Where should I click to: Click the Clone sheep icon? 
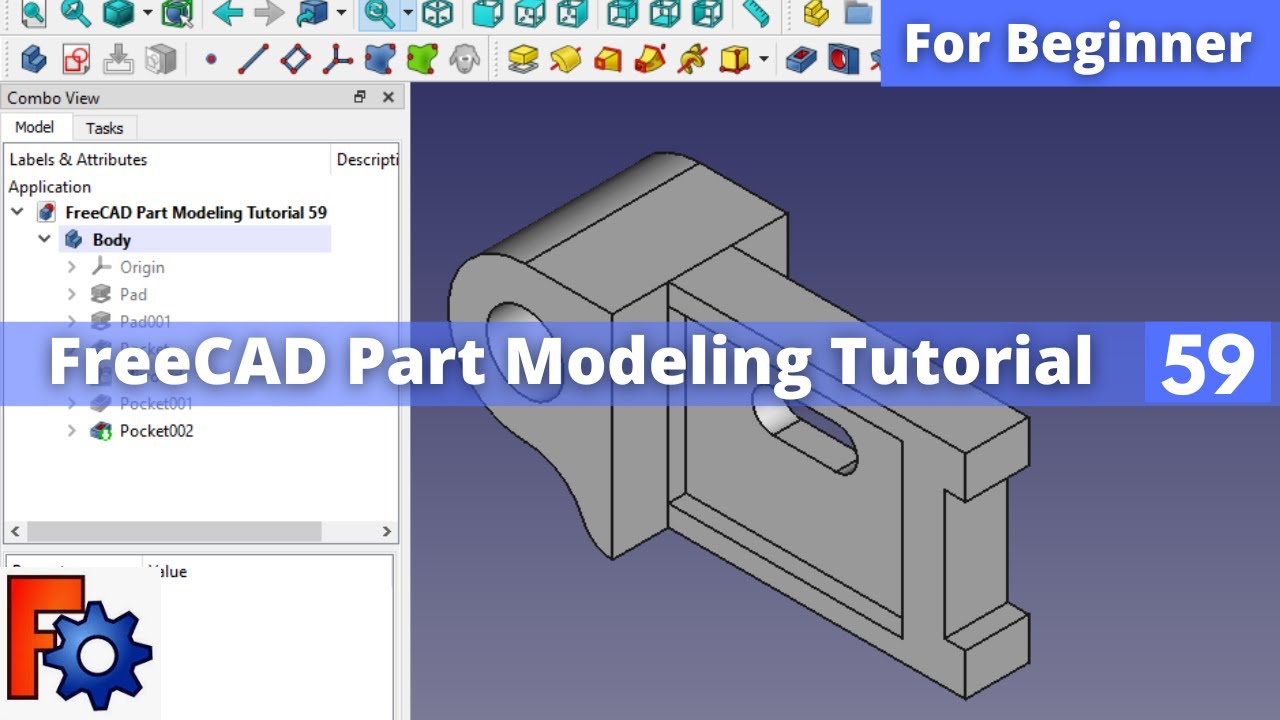tap(463, 59)
